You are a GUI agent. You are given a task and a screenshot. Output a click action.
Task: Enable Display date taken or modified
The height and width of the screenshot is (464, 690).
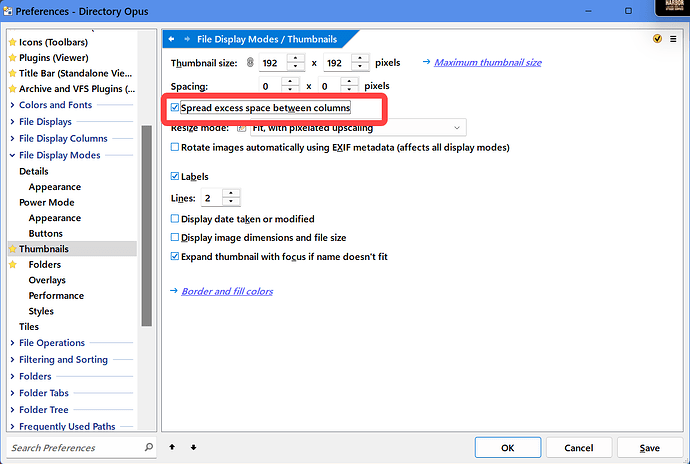[x=175, y=219]
